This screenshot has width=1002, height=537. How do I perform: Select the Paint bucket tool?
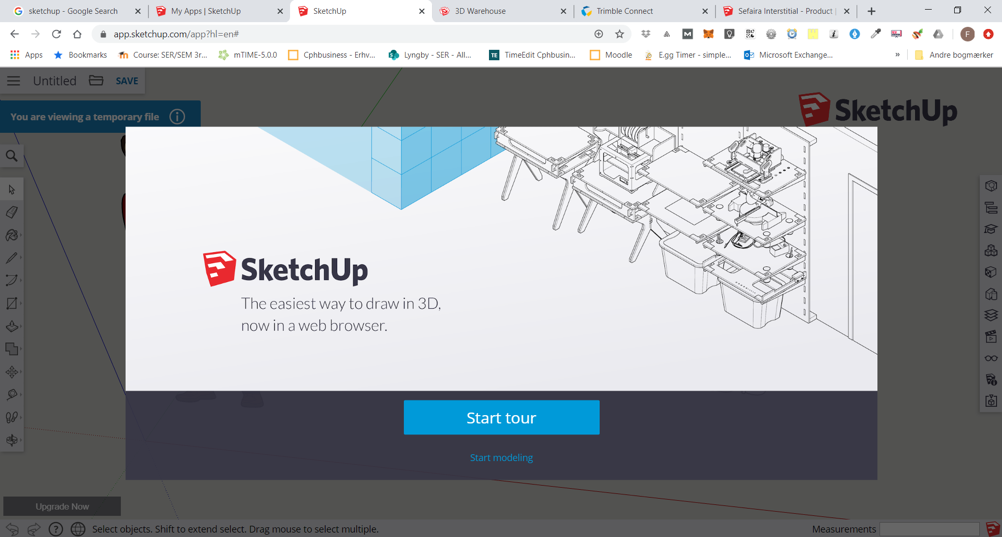tap(12, 235)
